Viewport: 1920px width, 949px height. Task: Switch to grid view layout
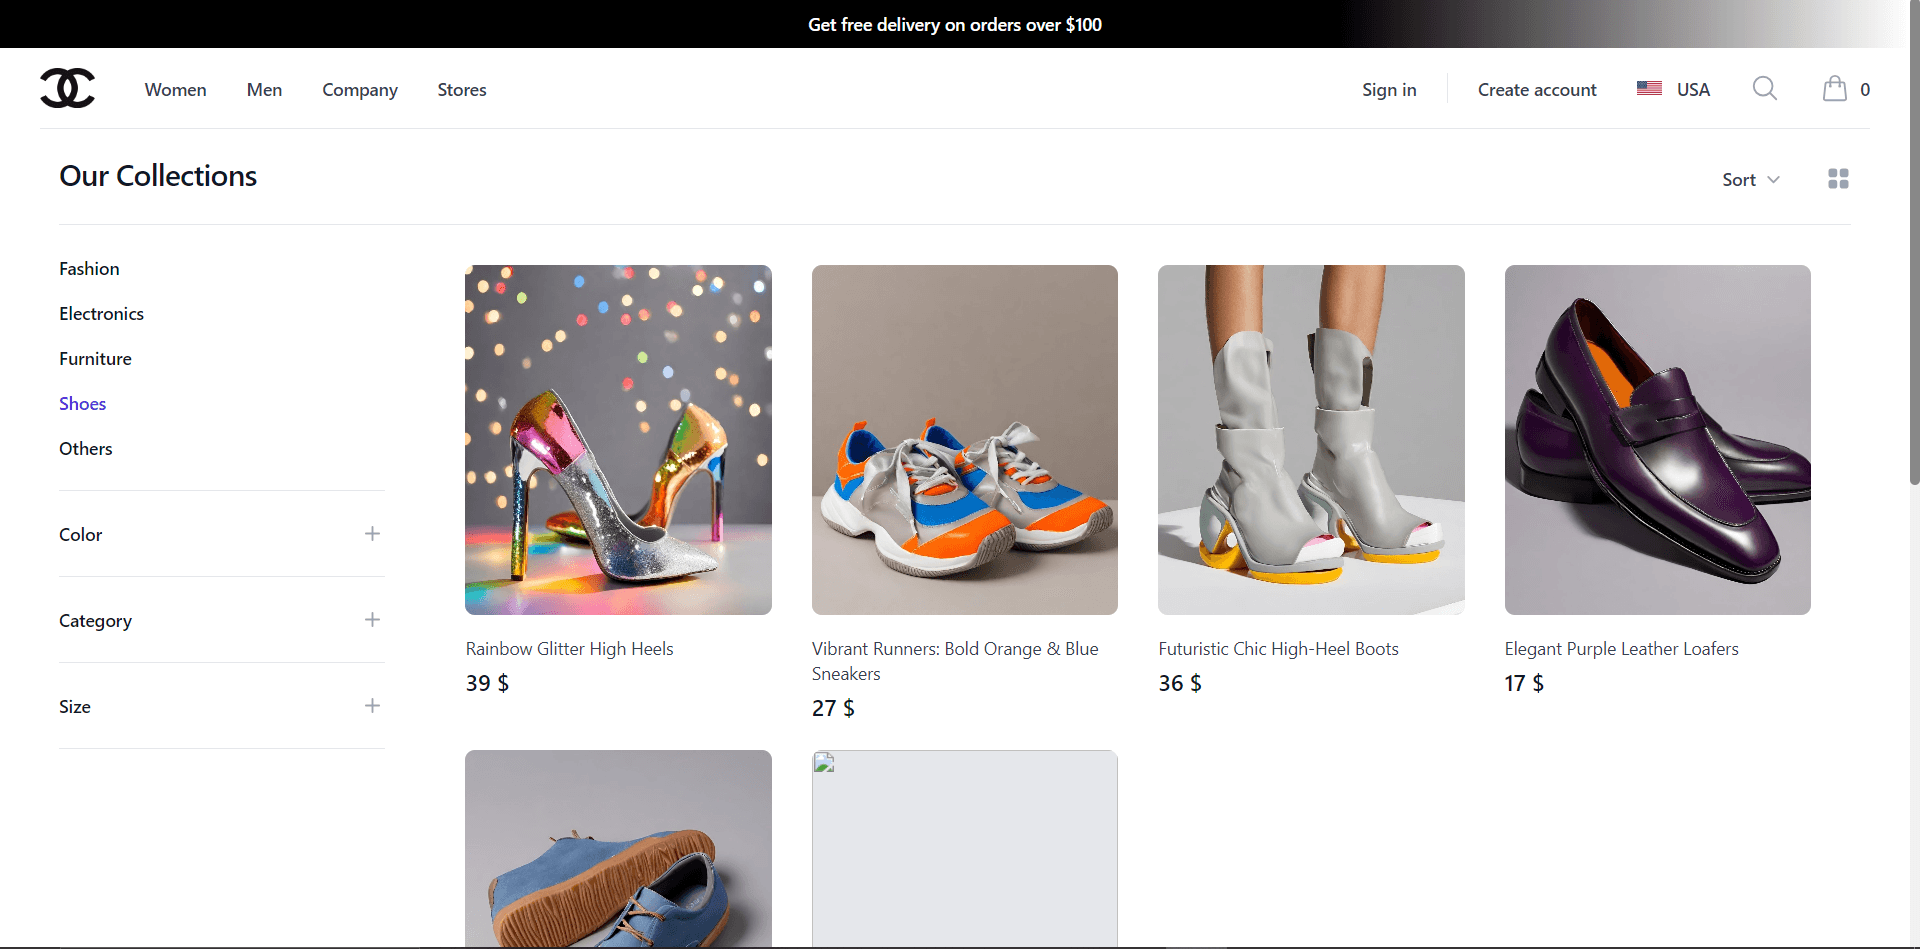[x=1838, y=178]
